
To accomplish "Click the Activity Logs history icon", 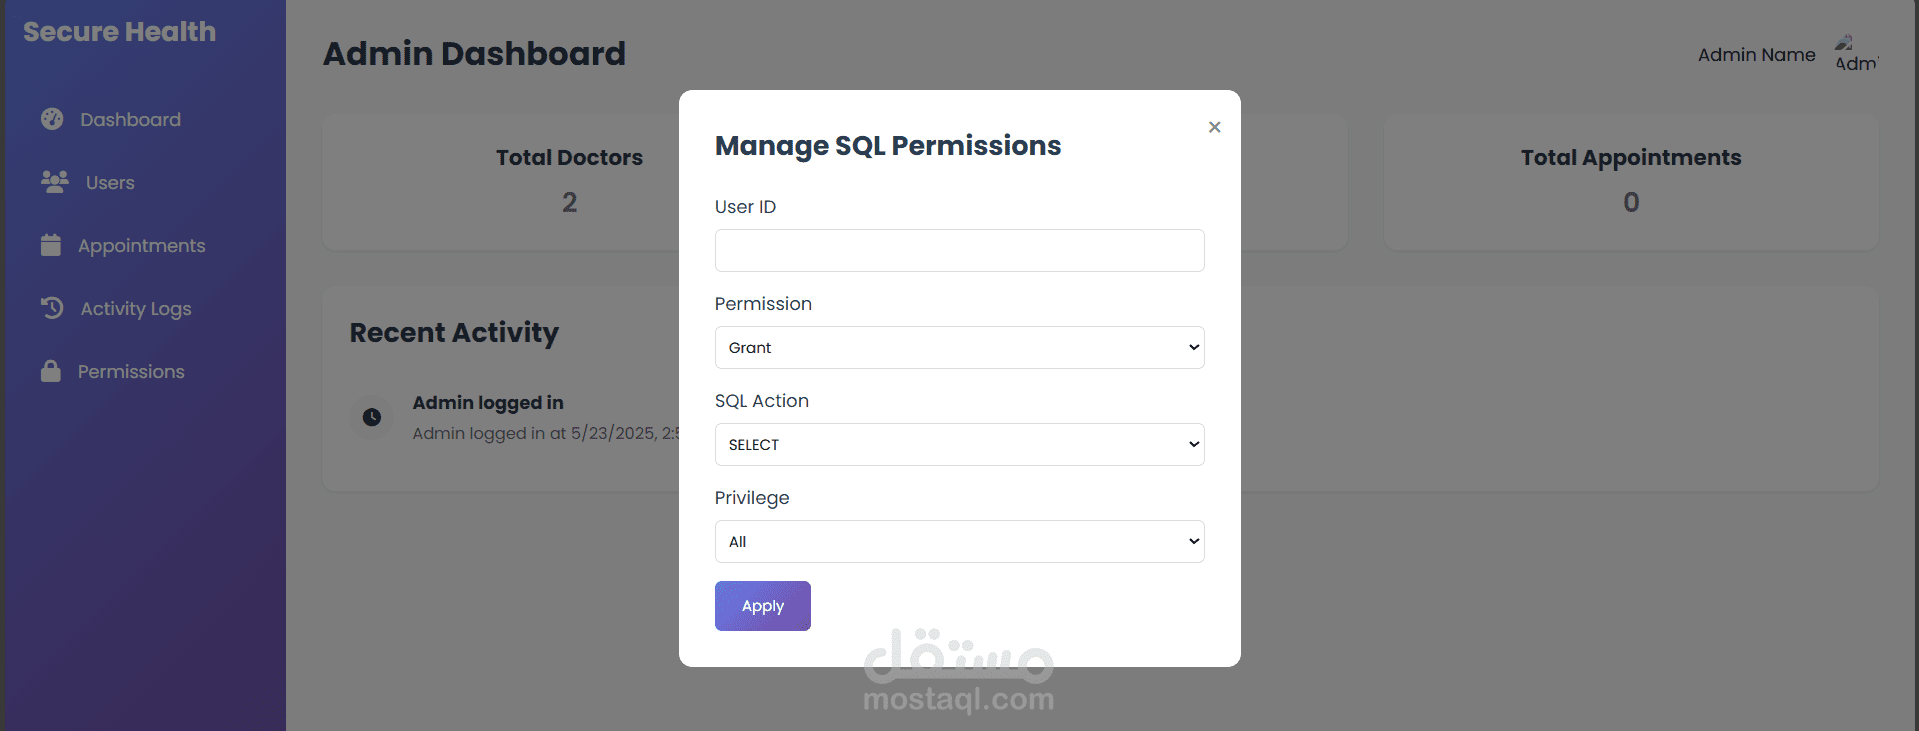I will point(52,308).
